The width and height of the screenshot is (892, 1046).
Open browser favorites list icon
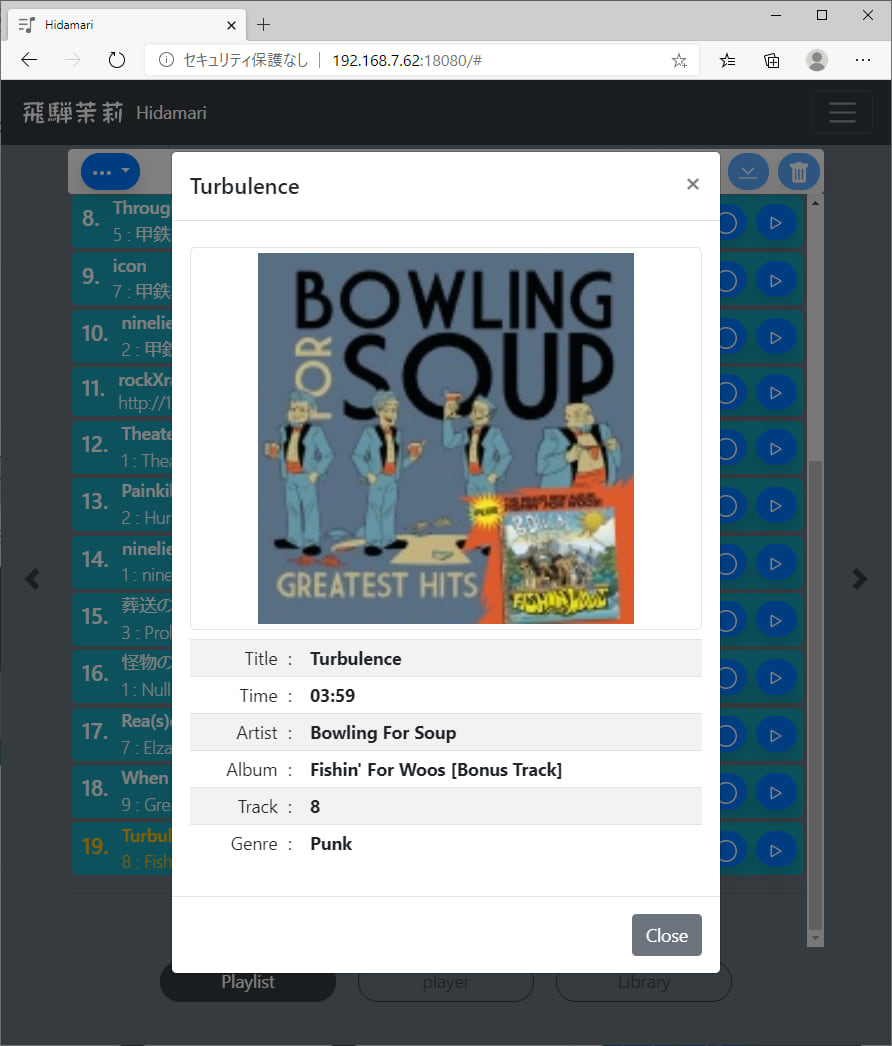(727, 61)
